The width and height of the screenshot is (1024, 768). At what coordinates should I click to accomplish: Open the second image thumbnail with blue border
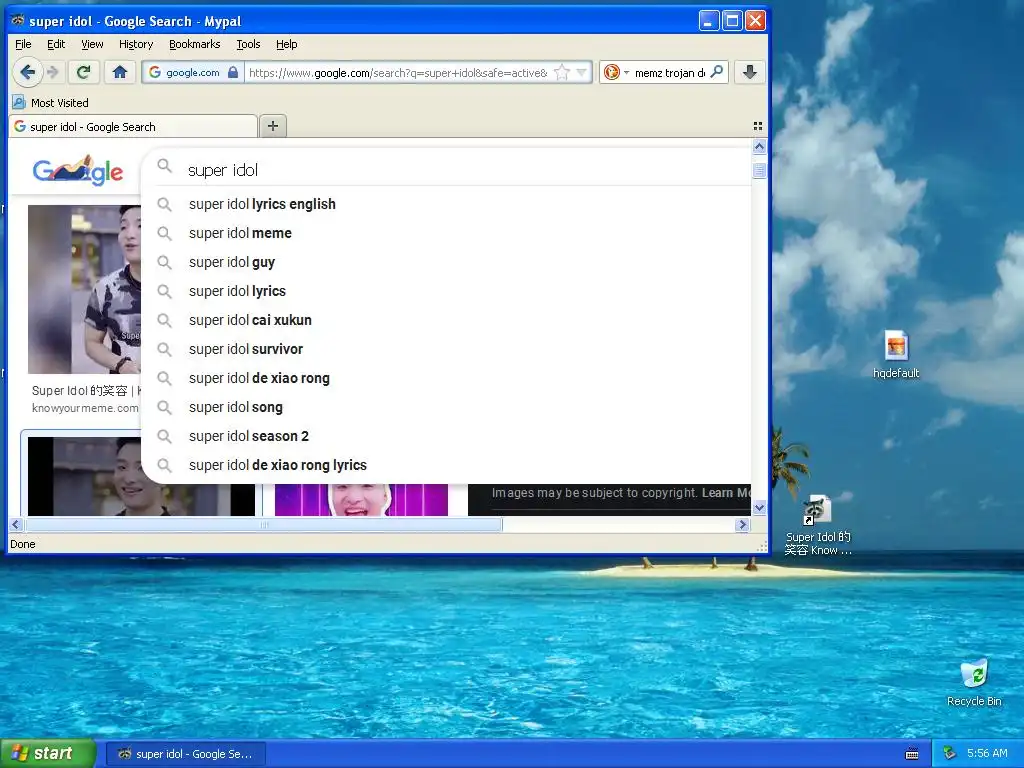coord(141,477)
